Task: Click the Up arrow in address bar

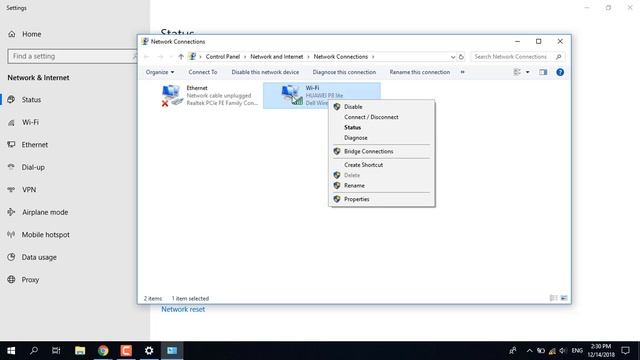Action: click(181, 57)
